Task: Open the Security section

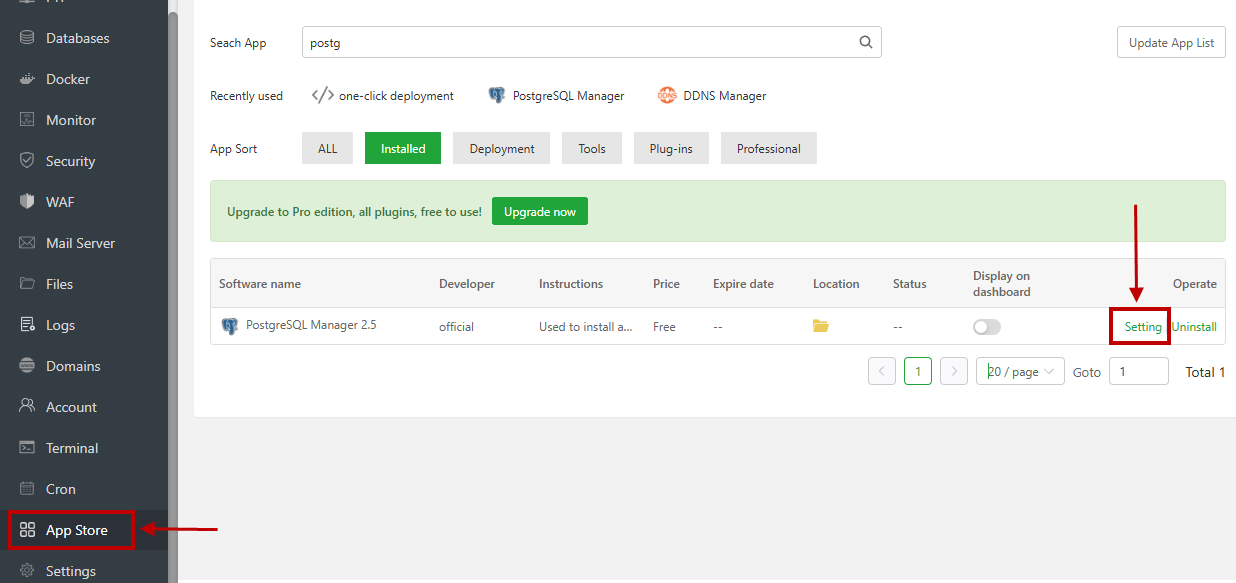Action: pos(70,161)
